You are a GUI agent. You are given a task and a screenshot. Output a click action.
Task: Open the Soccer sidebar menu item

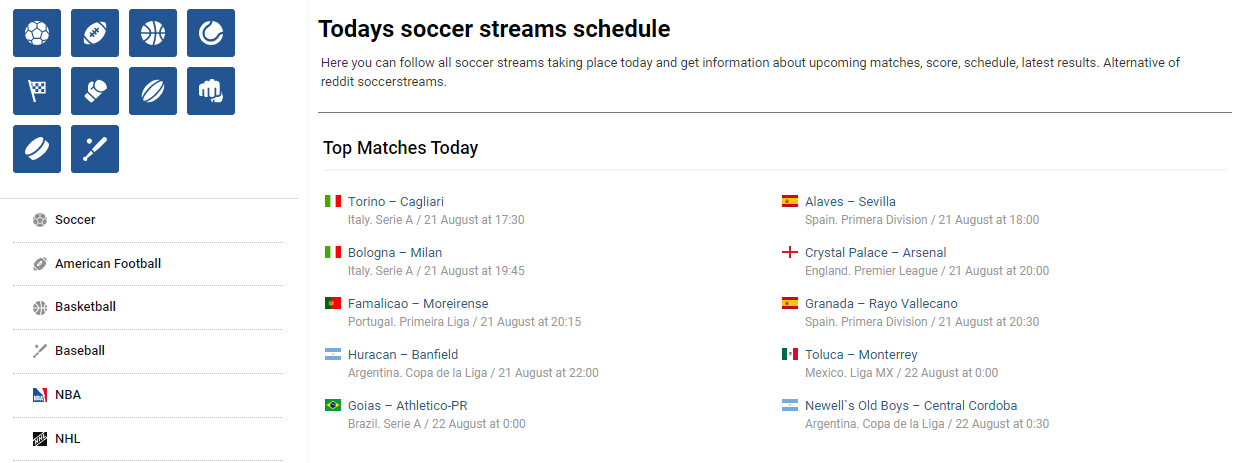tap(148, 220)
